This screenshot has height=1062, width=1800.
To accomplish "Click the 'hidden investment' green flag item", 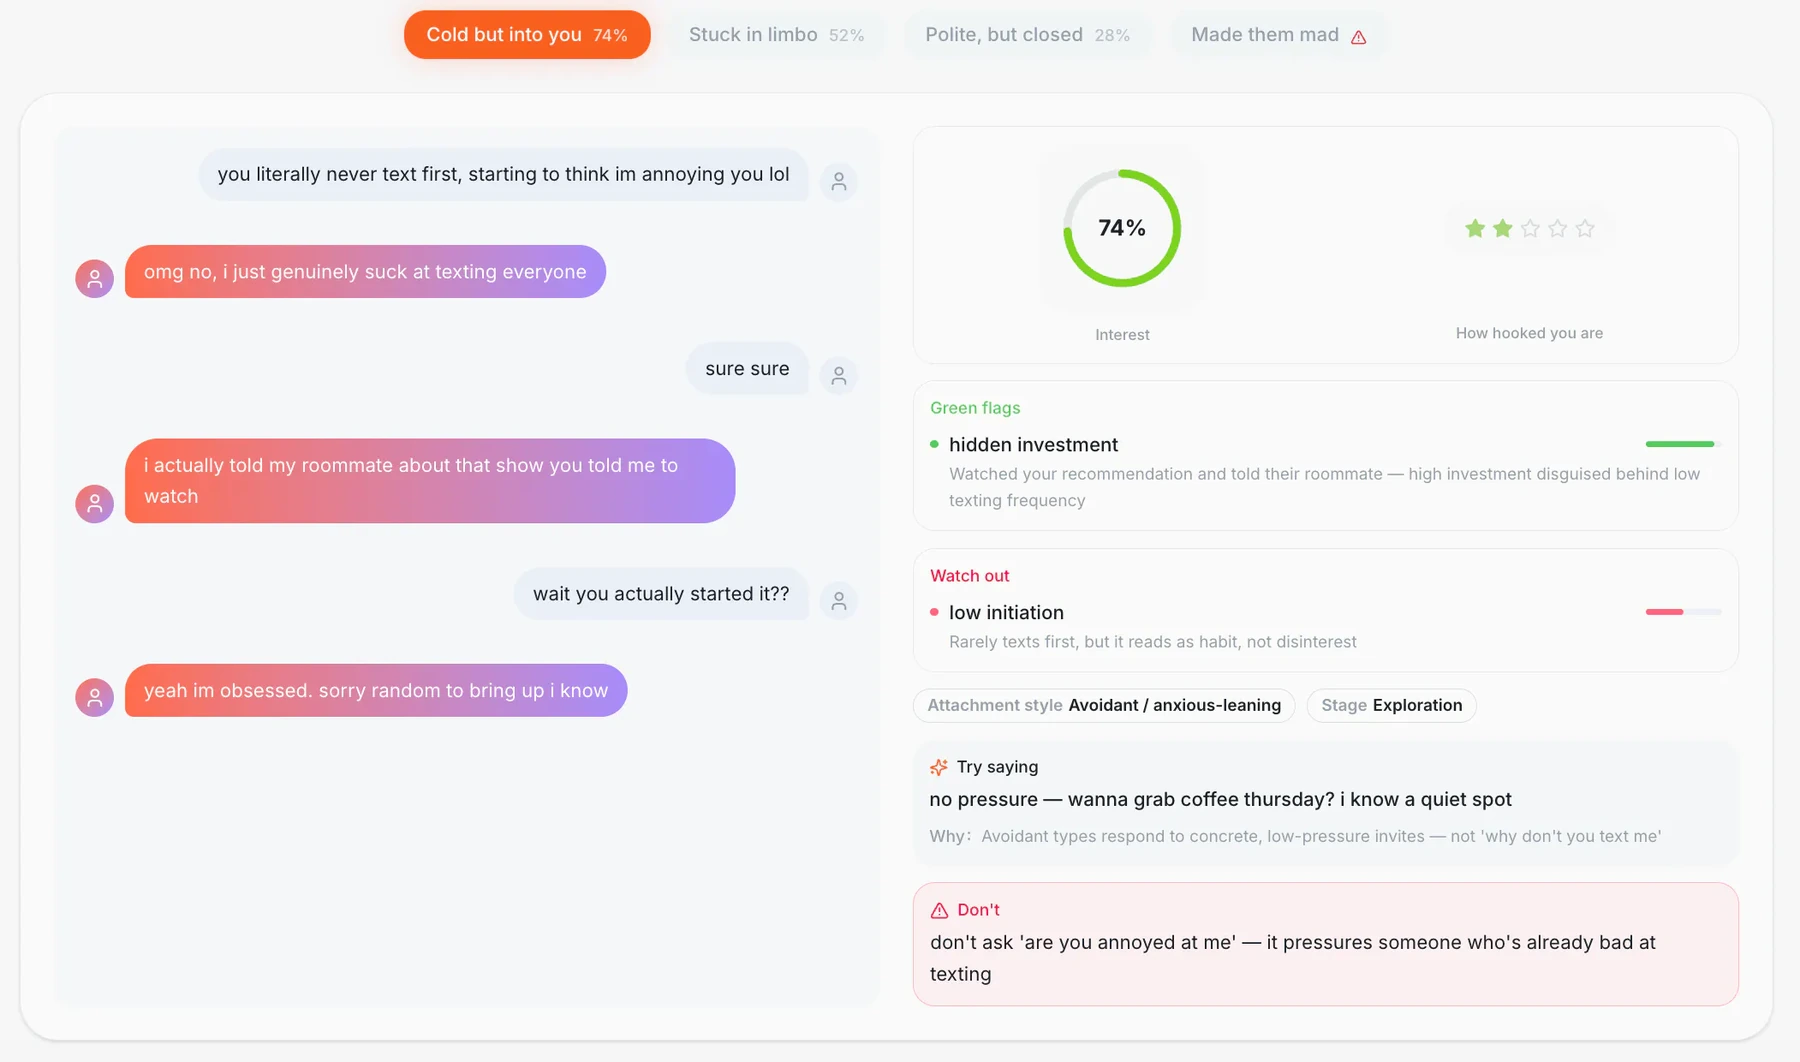I will 1326,472.
